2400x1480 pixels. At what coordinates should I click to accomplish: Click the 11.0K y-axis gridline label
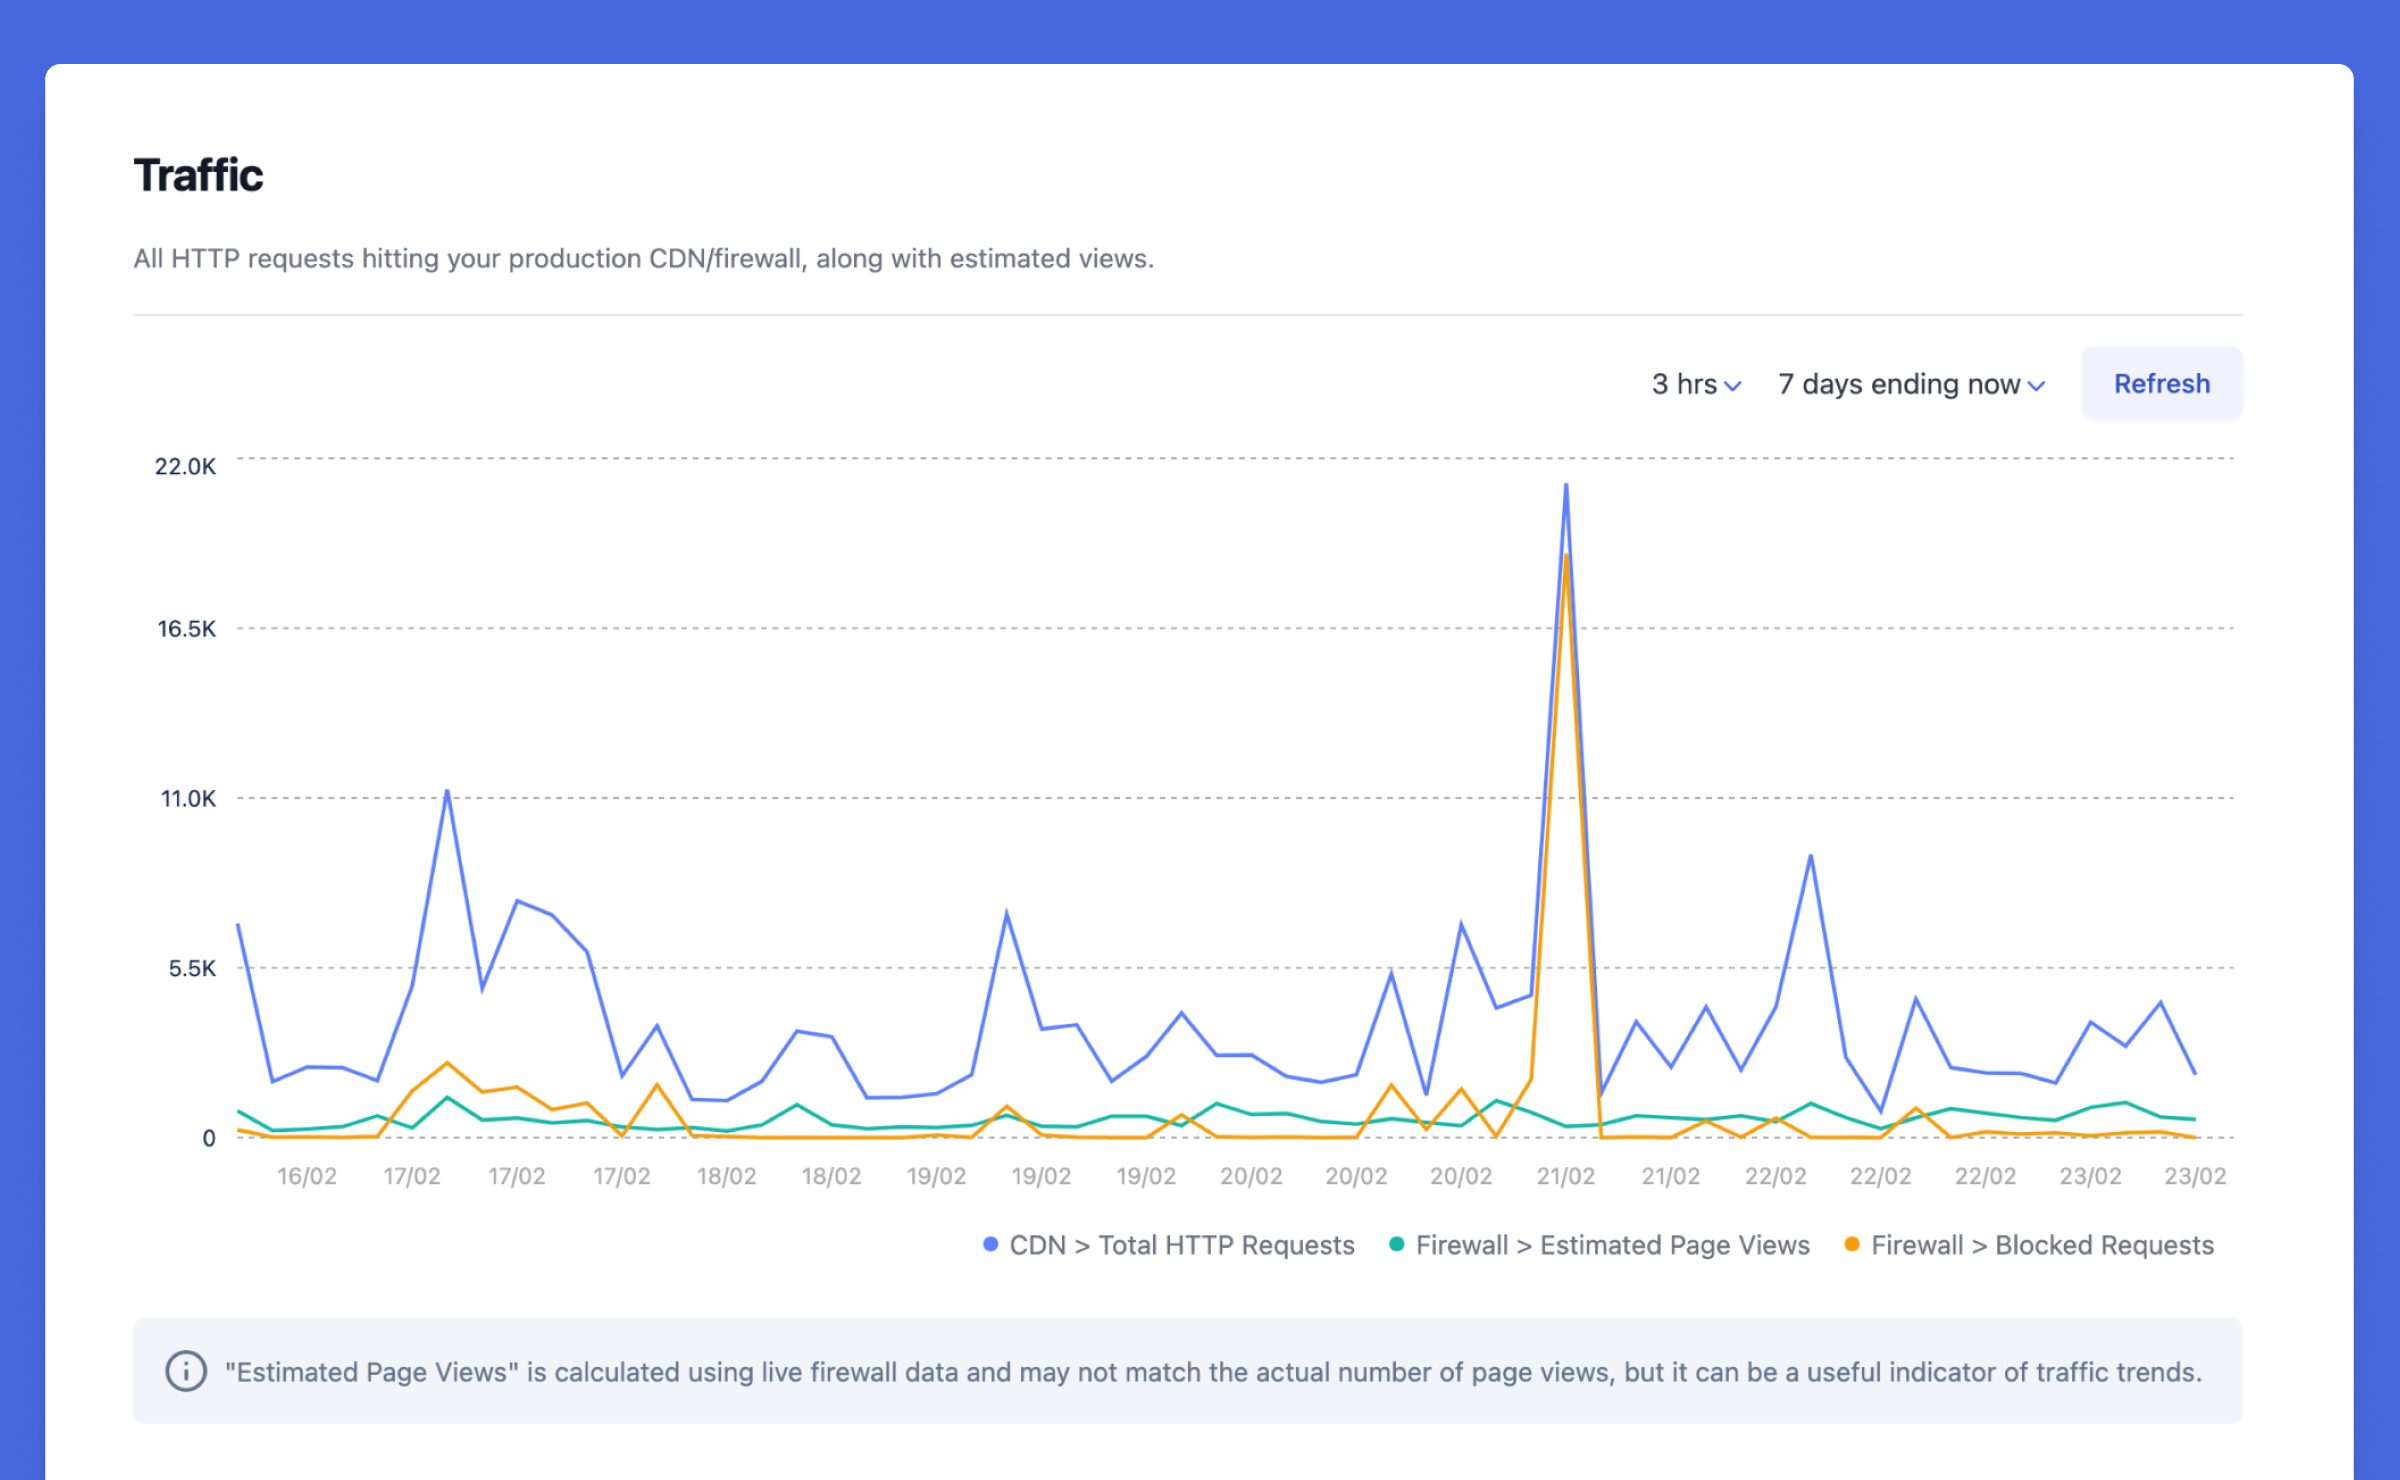188,798
